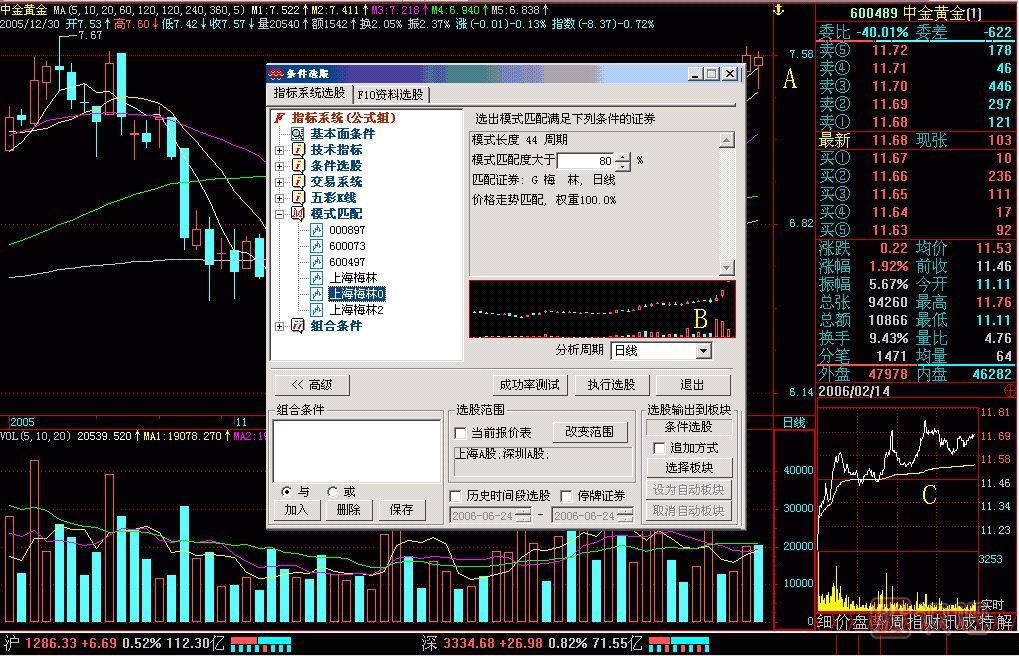Click the 组合条件 icon in tree
The width and height of the screenshot is (1019, 656).
[297, 326]
